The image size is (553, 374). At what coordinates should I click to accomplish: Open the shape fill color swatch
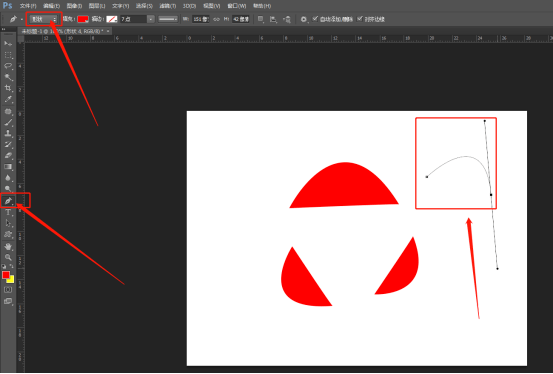[x=83, y=19]
